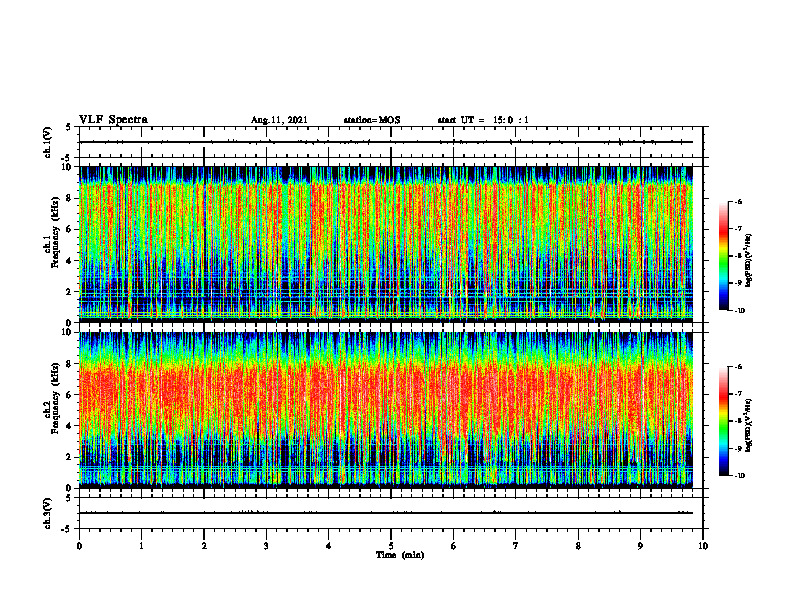The height and width of the screenshot is (612, 792).
Task: Click the 'VLF Spectra' title text
Action: pos(113,120)
